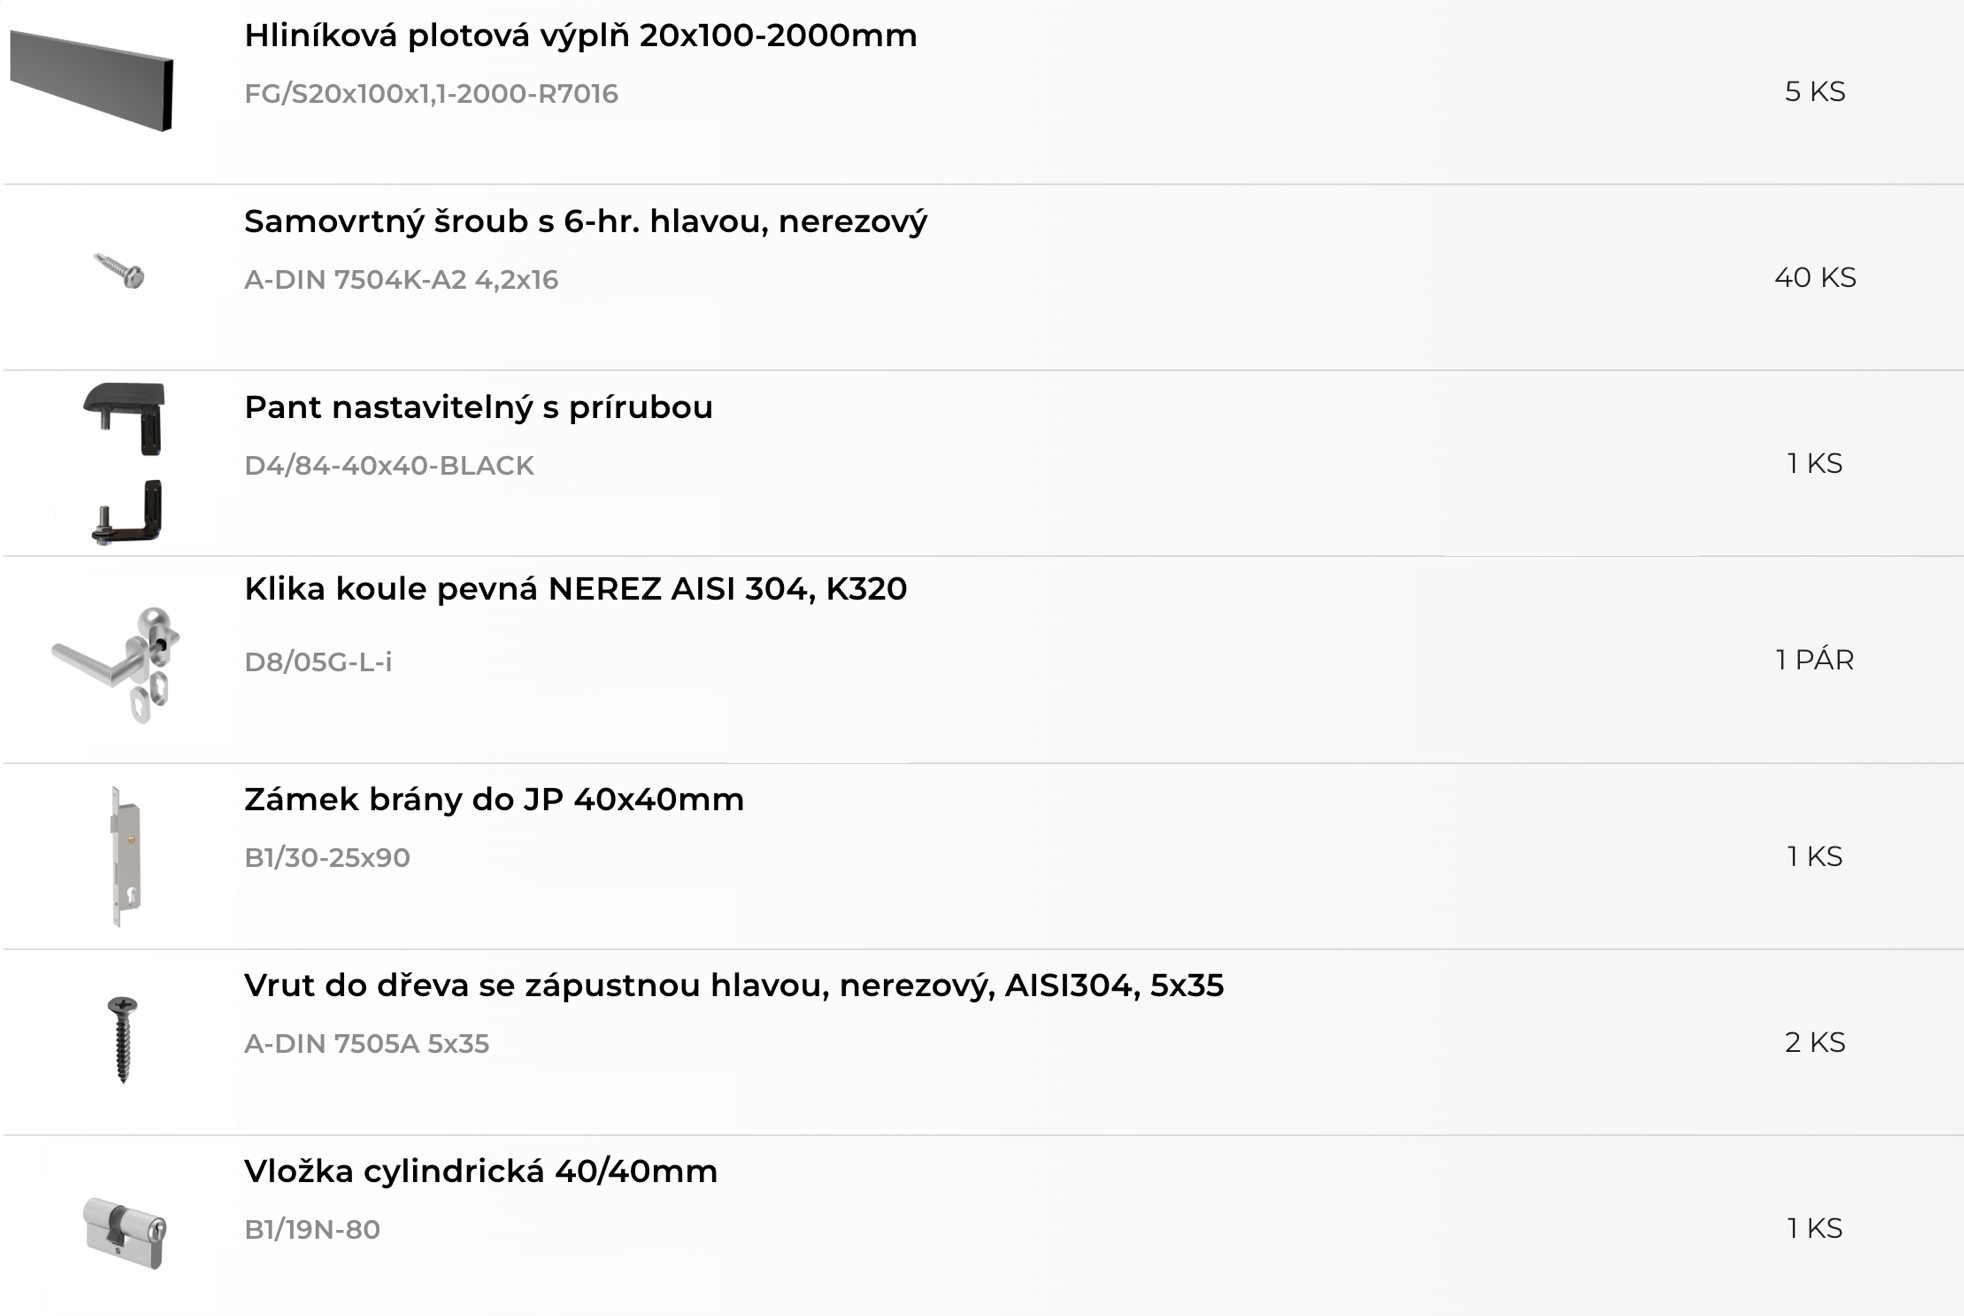Click the gate lock product image
Viewport: 1964px width, 1316px height.
coord(125,857)
